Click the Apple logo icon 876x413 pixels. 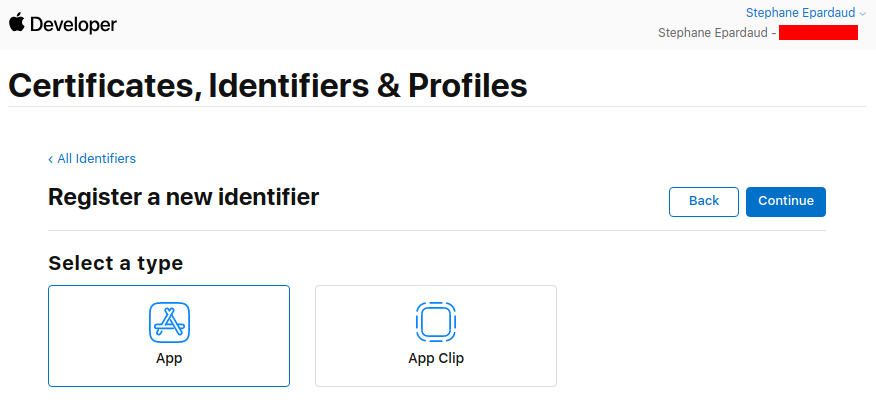click(17, 23)
